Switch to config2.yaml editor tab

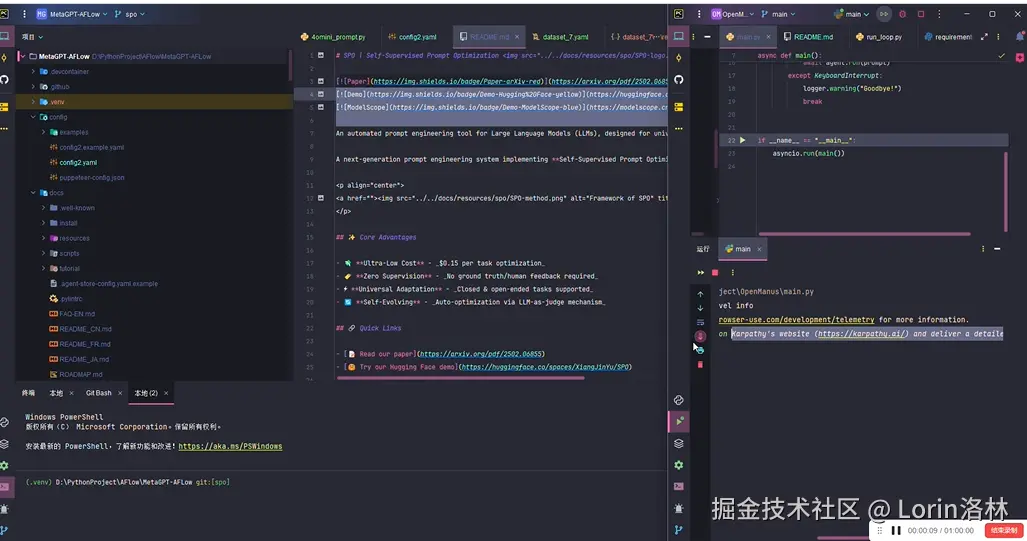[x=412, y=37]
